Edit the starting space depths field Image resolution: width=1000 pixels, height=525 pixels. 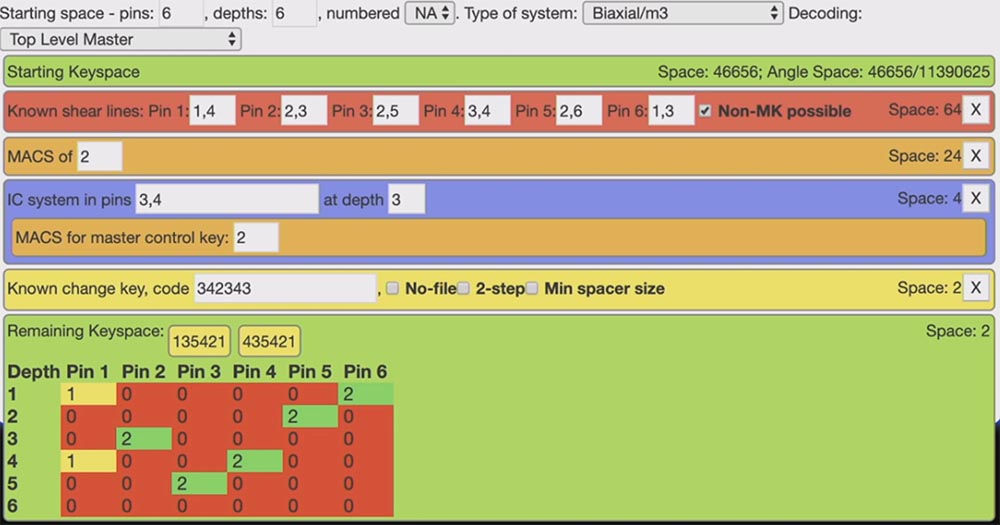click(x=294, y=13)
